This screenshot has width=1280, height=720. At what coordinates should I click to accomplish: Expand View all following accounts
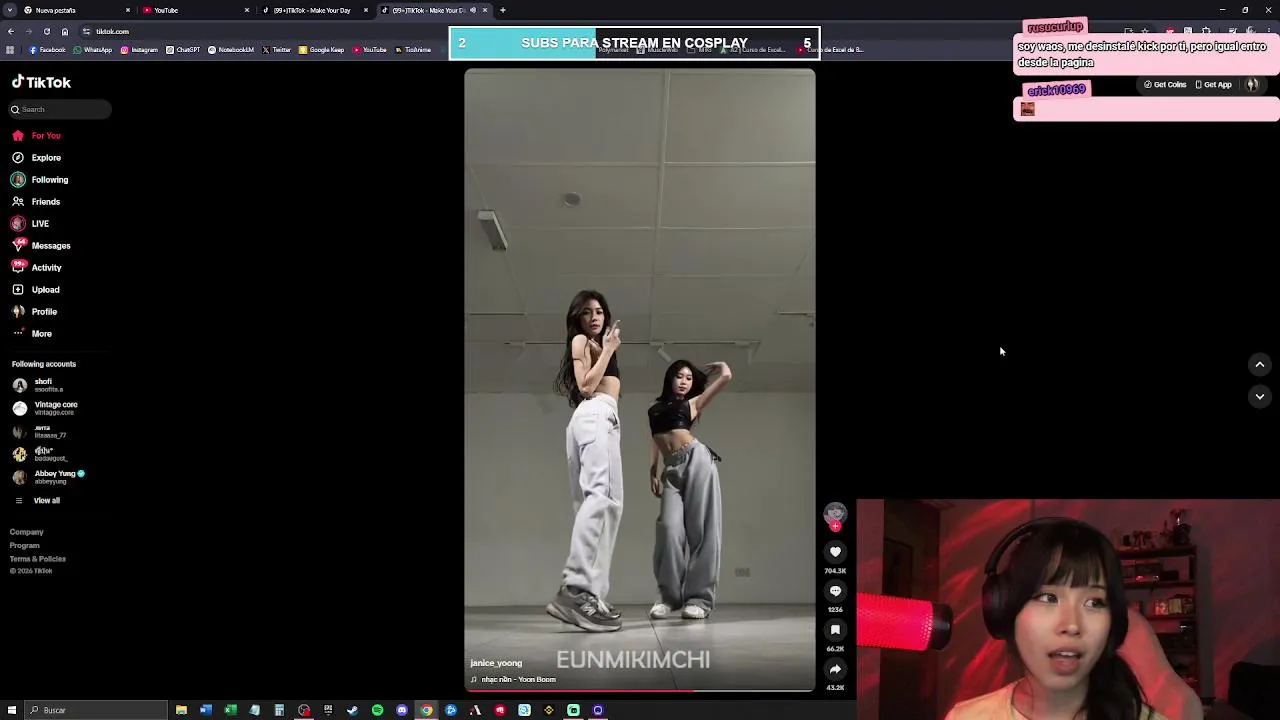[37, 500]
